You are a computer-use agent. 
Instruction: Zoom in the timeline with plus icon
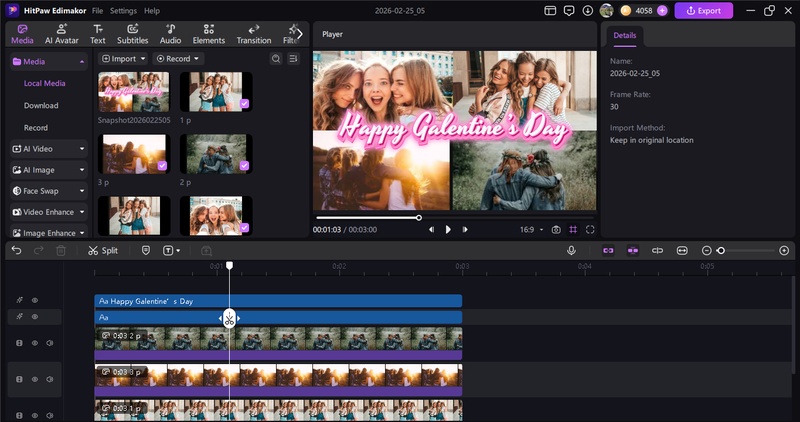[x=784, y=251]
